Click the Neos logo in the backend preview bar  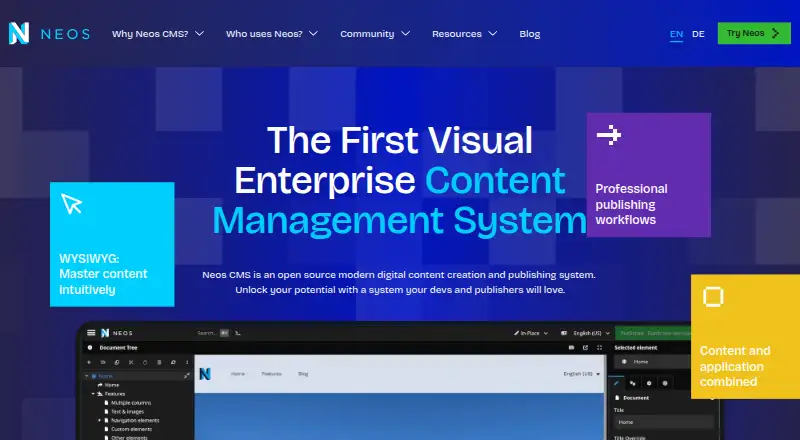coord(117,333)
